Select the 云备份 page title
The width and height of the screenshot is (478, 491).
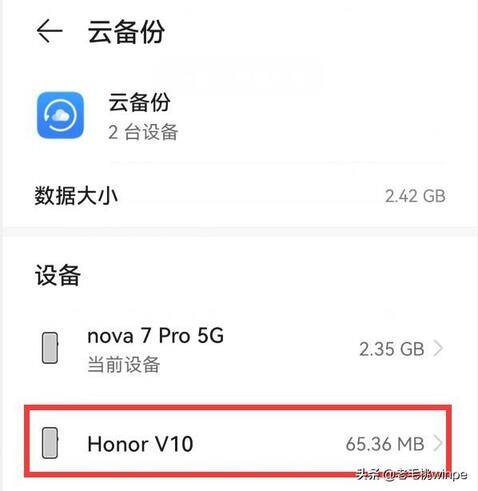click(126, 32)
